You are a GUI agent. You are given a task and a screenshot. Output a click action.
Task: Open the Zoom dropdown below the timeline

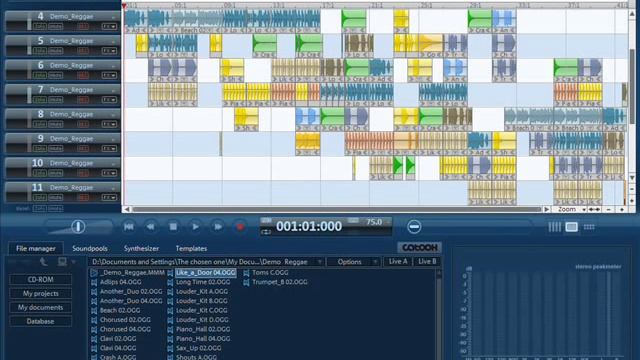click(x=571, y=209)
